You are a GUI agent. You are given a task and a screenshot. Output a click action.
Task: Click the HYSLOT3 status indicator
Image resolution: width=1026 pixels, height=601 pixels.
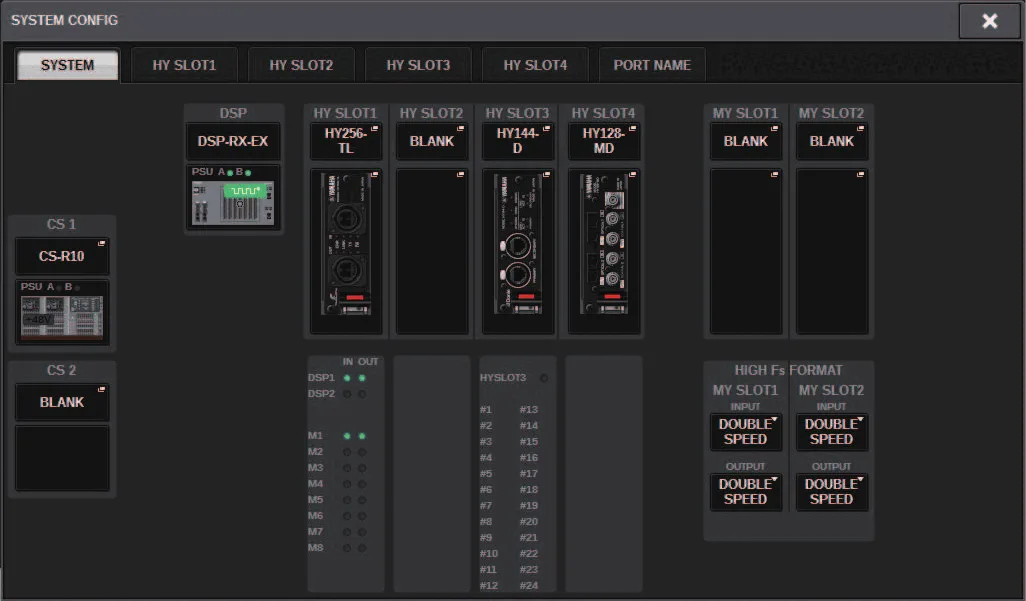pyautogui.click(x=544, y=378)
